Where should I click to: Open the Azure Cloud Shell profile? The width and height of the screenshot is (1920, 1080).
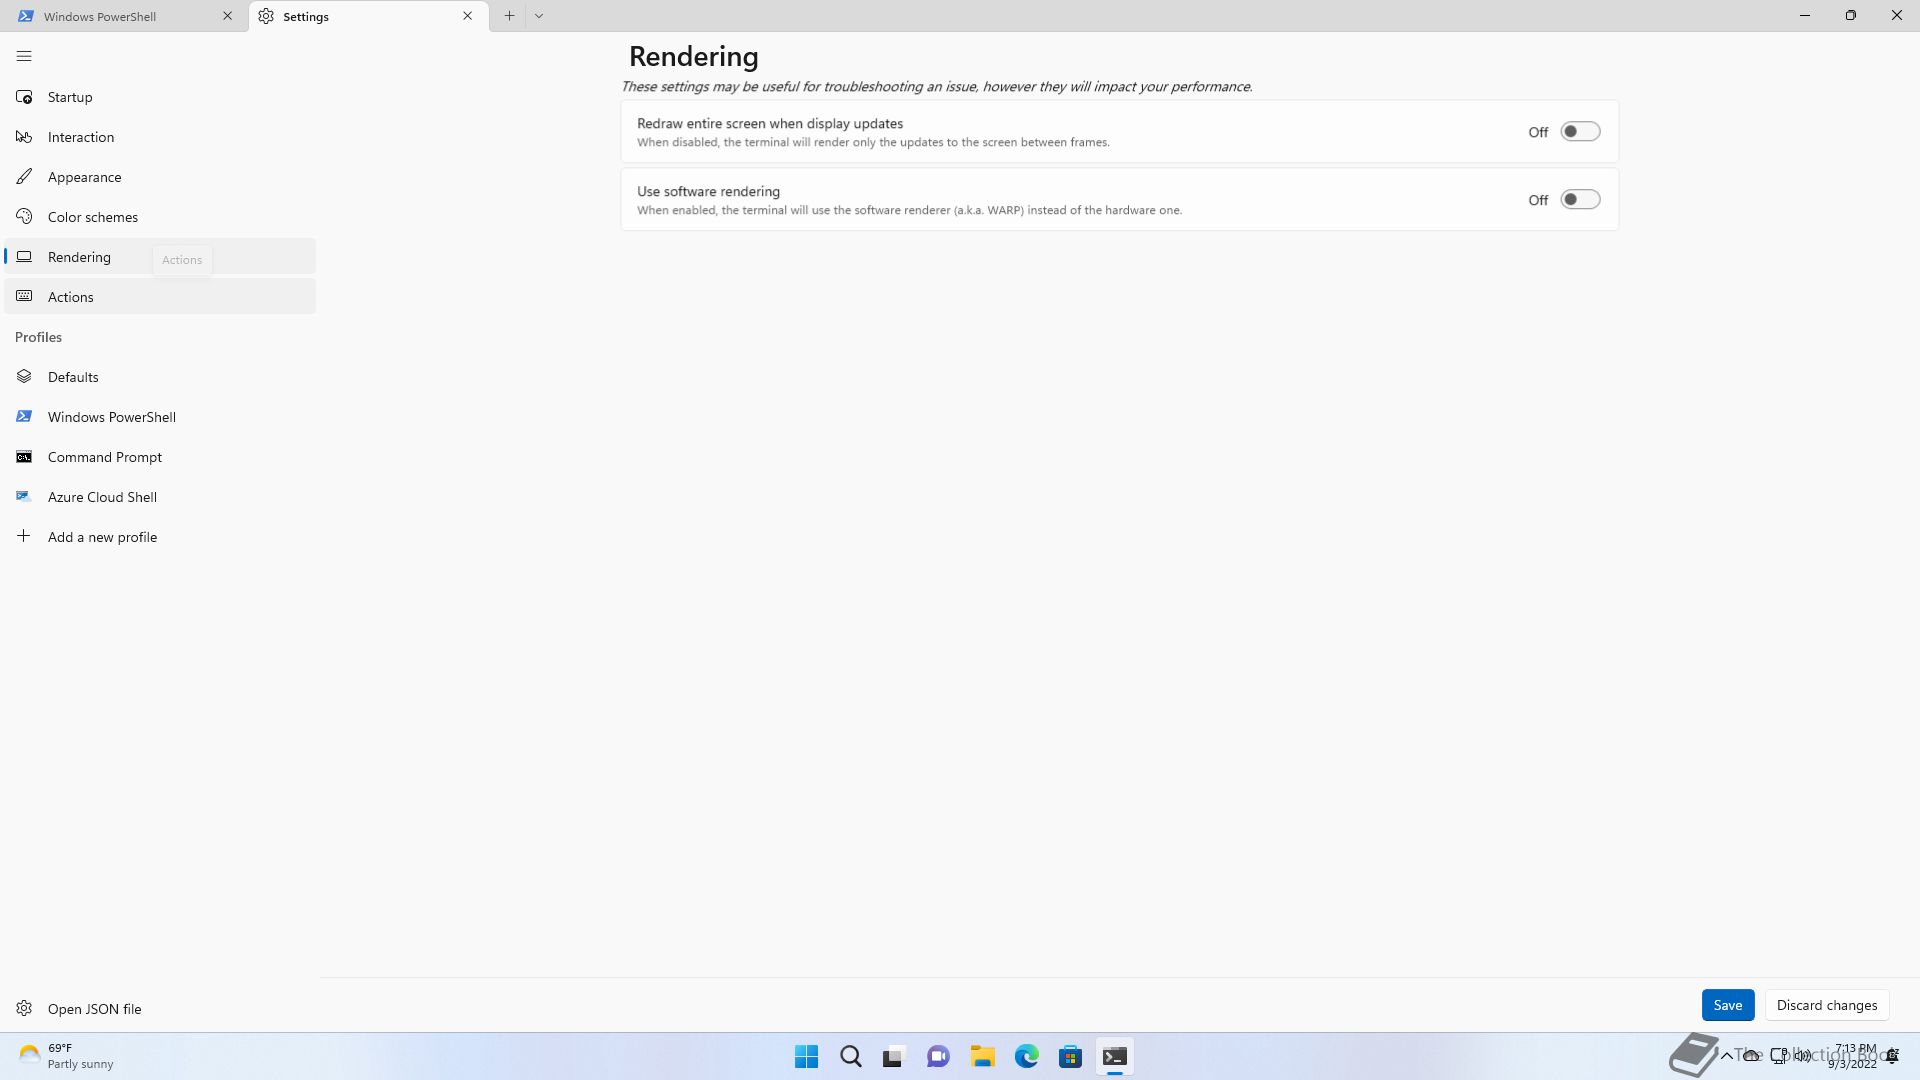[102, 497]
